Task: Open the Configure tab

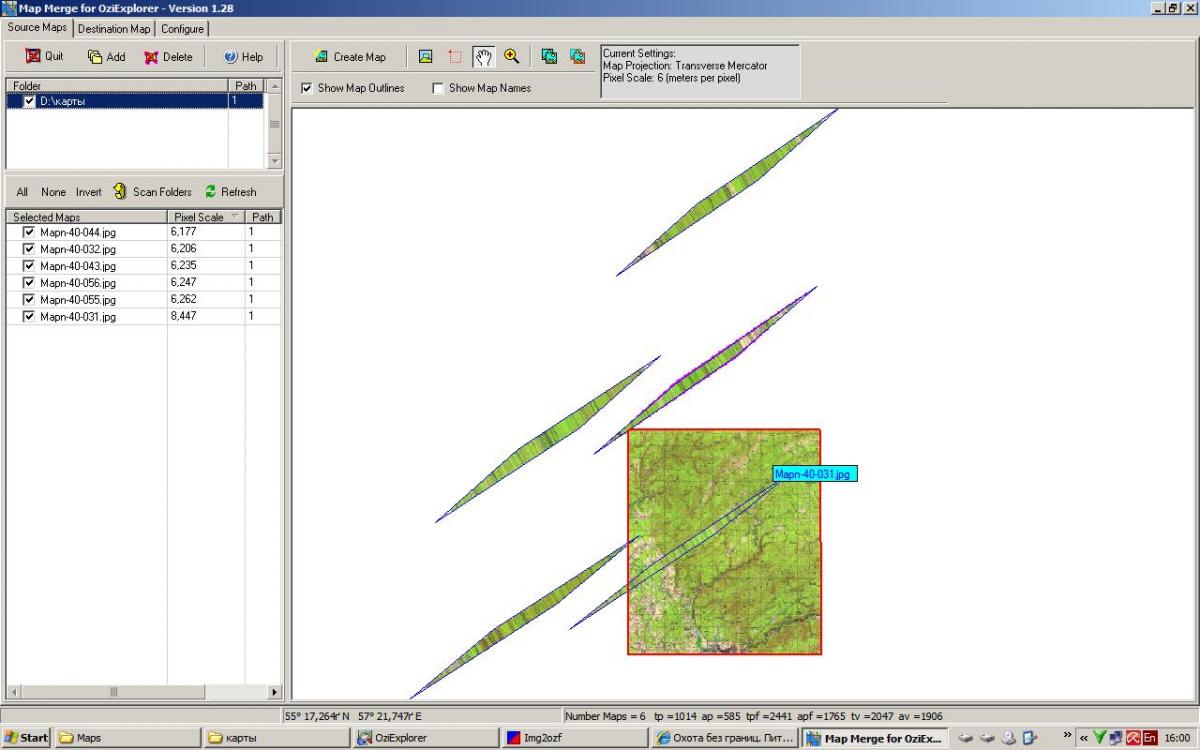Action: (182, 29)
